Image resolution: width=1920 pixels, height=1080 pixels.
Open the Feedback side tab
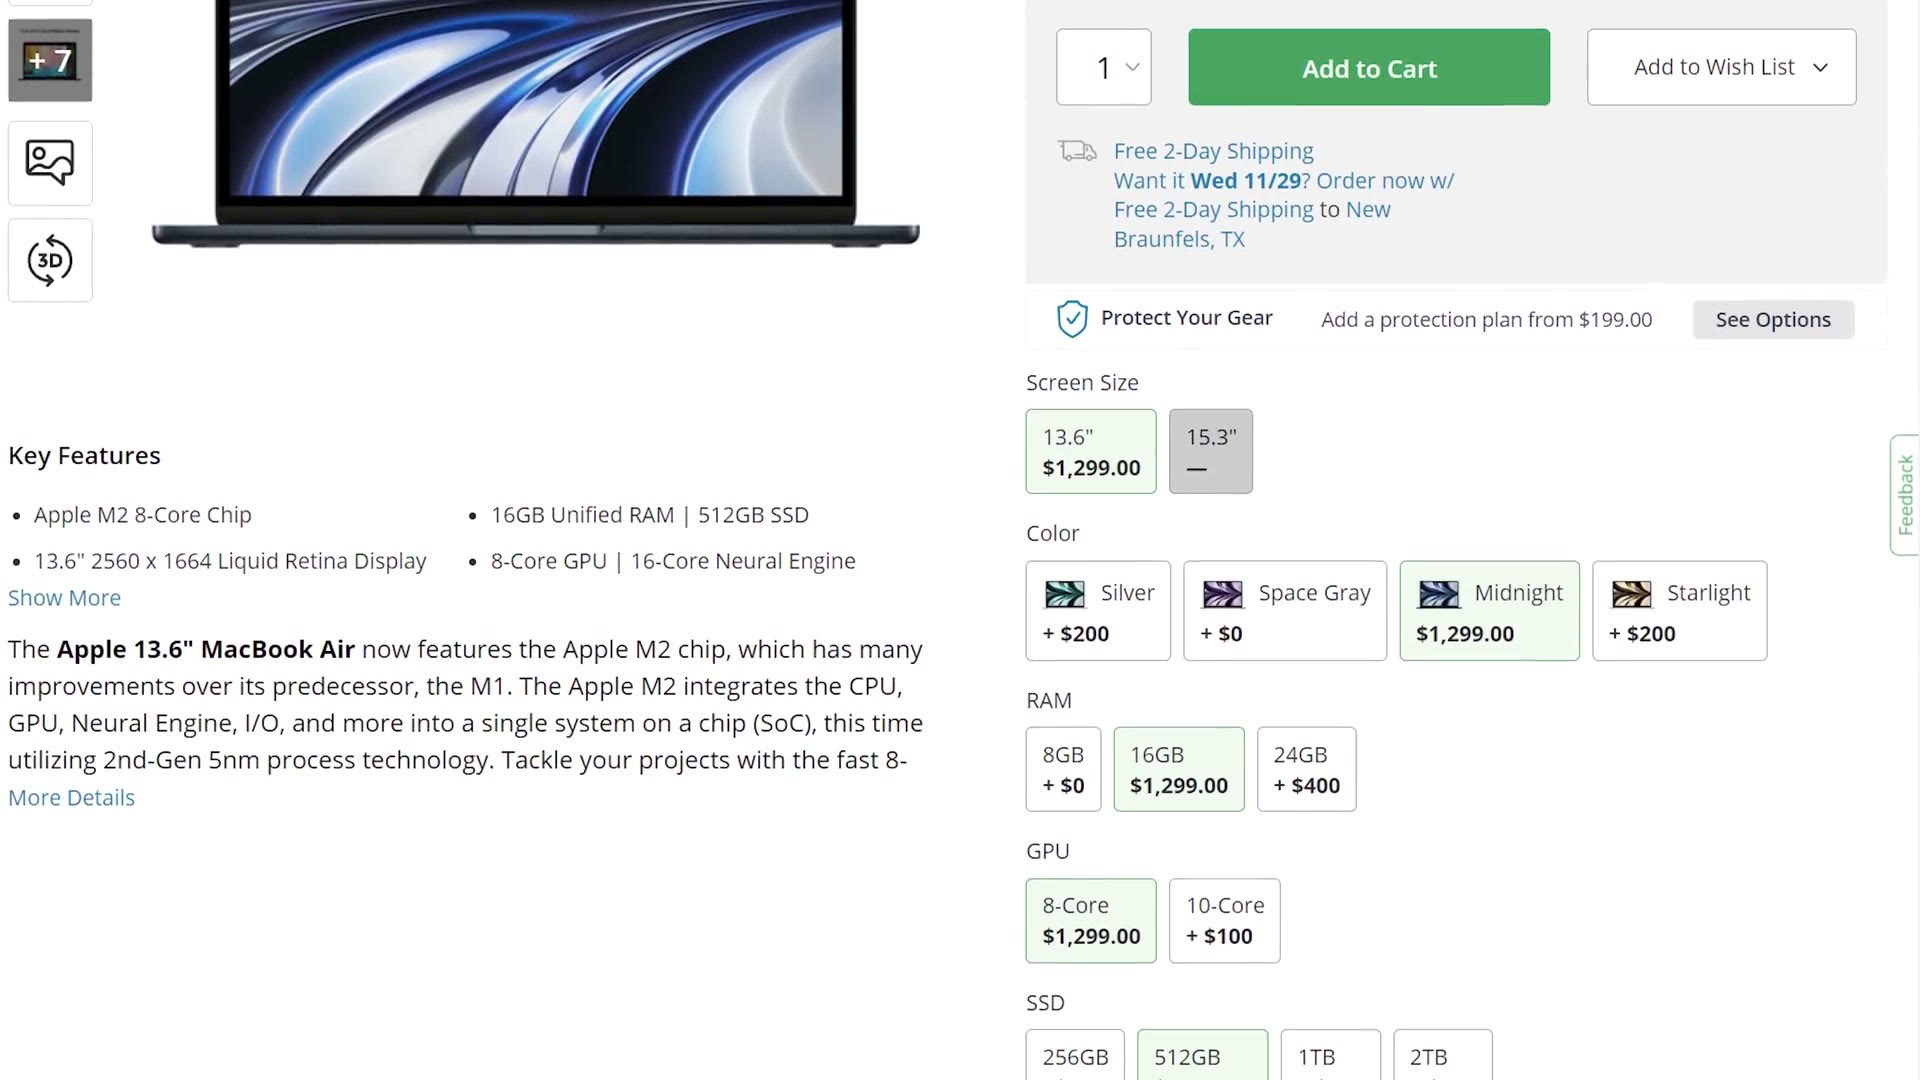1905,495
